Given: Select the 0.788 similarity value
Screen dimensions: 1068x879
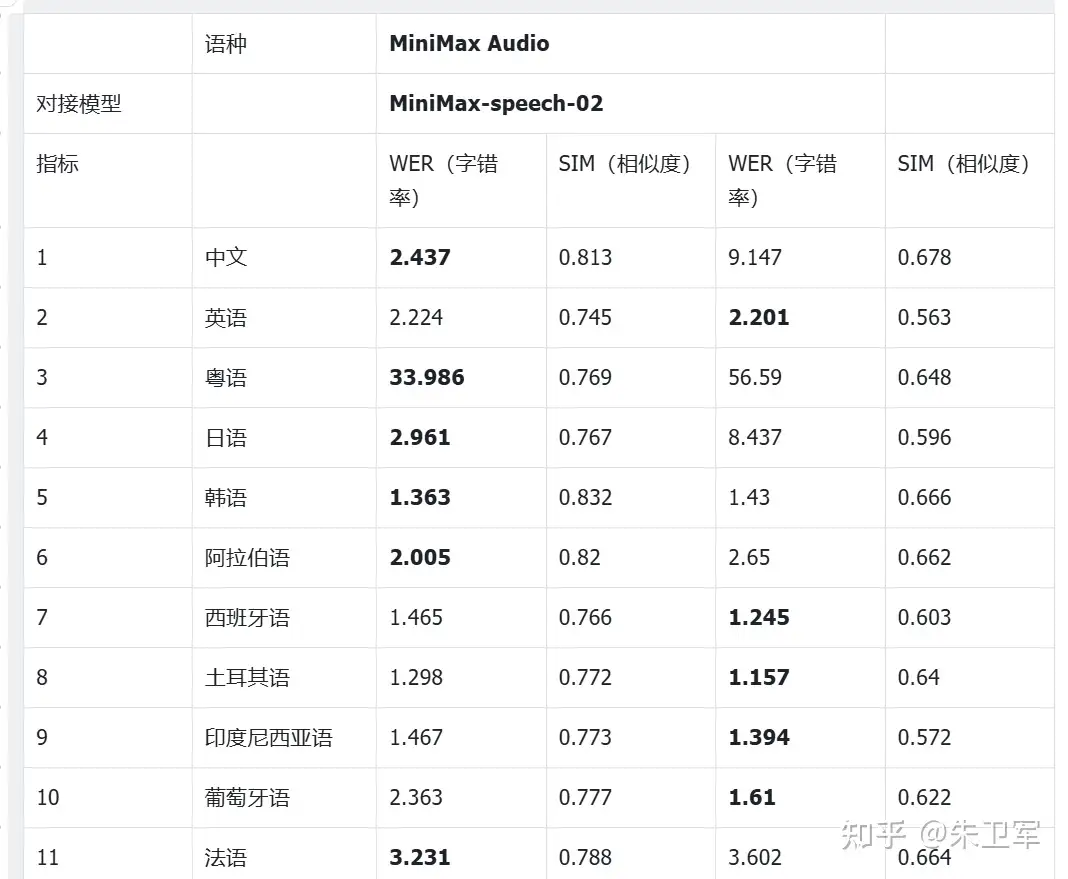Looking at the screenshot, I should [585, 857].
